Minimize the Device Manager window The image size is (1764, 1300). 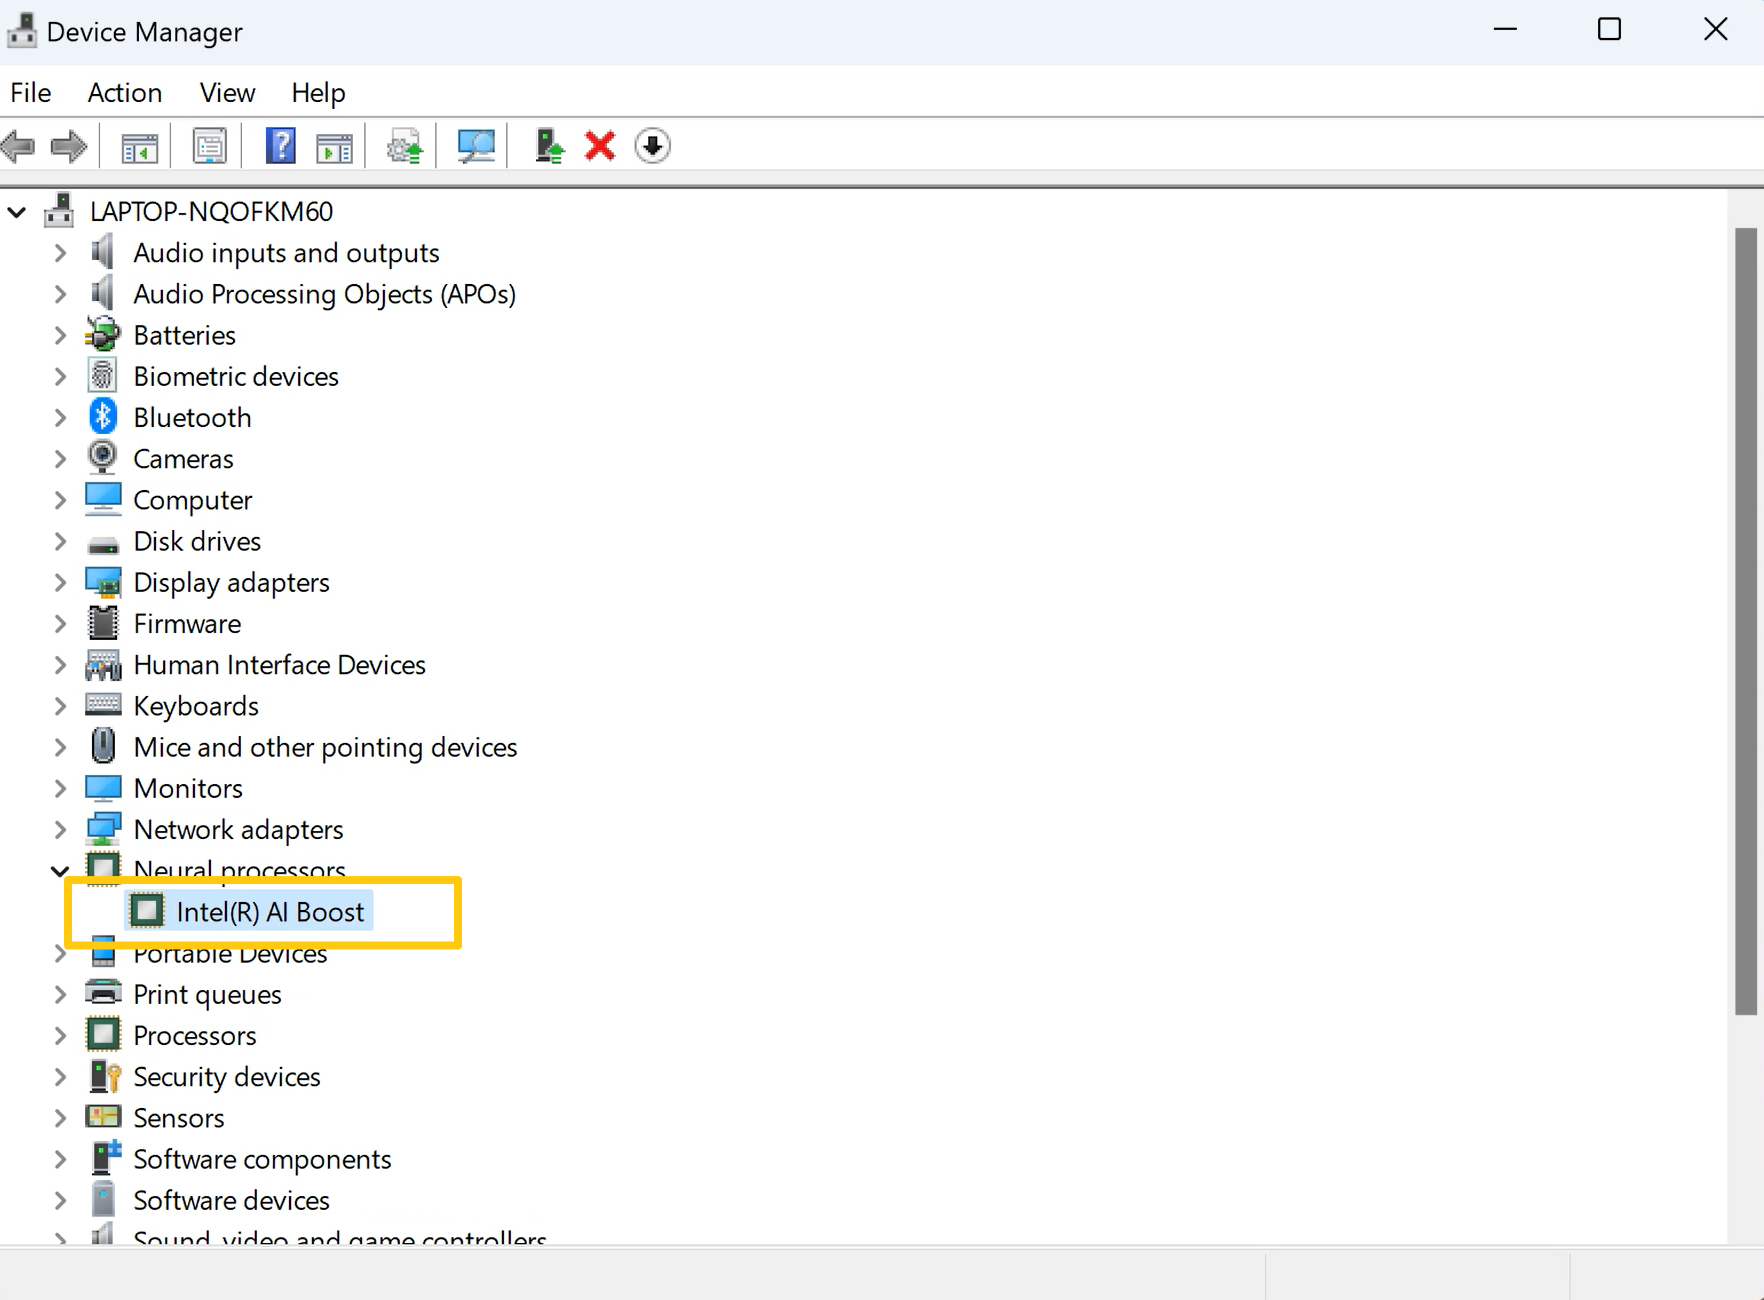tap(1505, 30)
